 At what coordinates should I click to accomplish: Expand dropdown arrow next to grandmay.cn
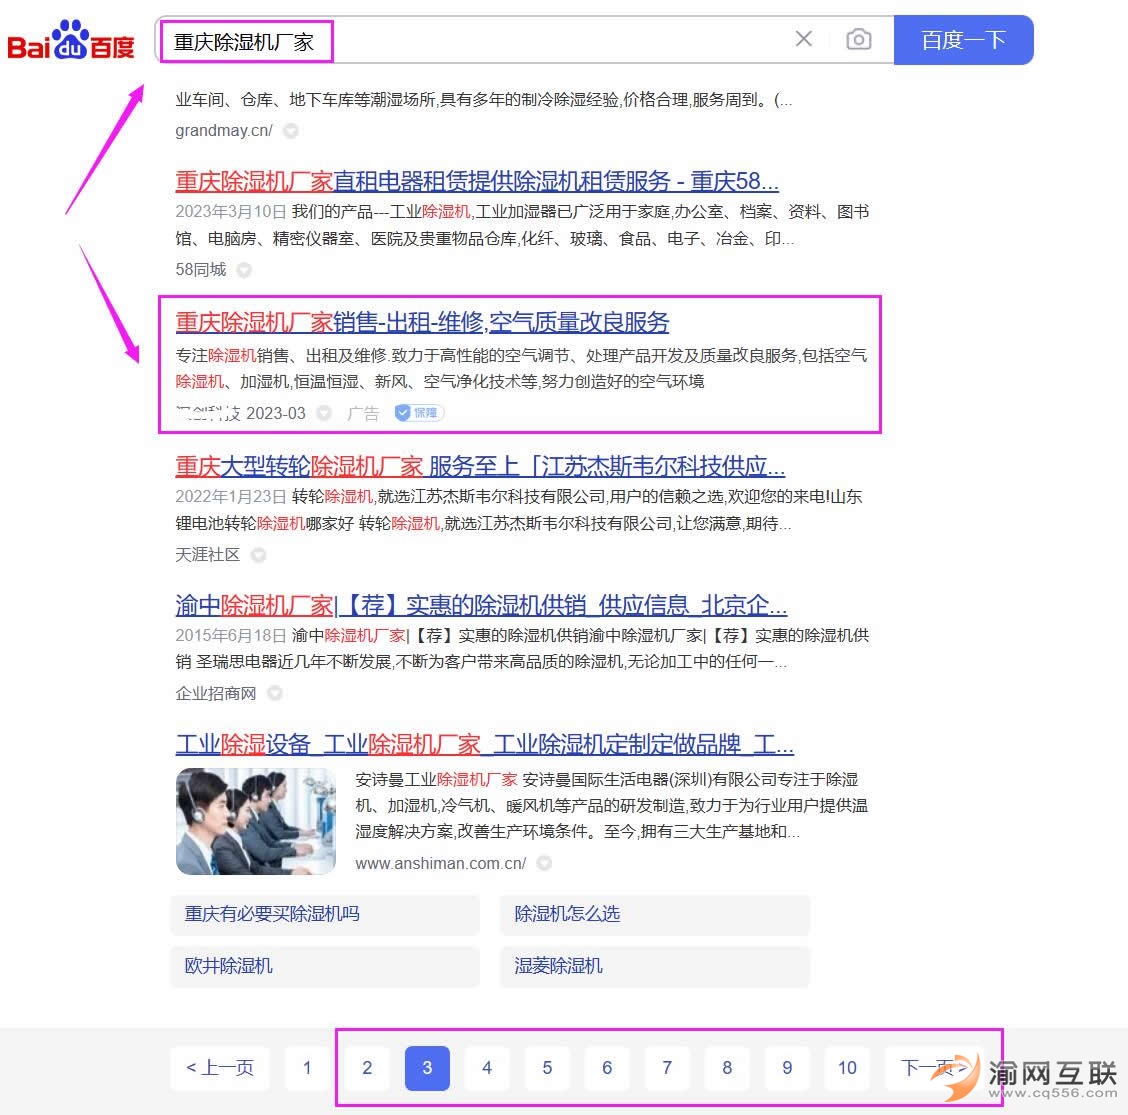(290, 131)
